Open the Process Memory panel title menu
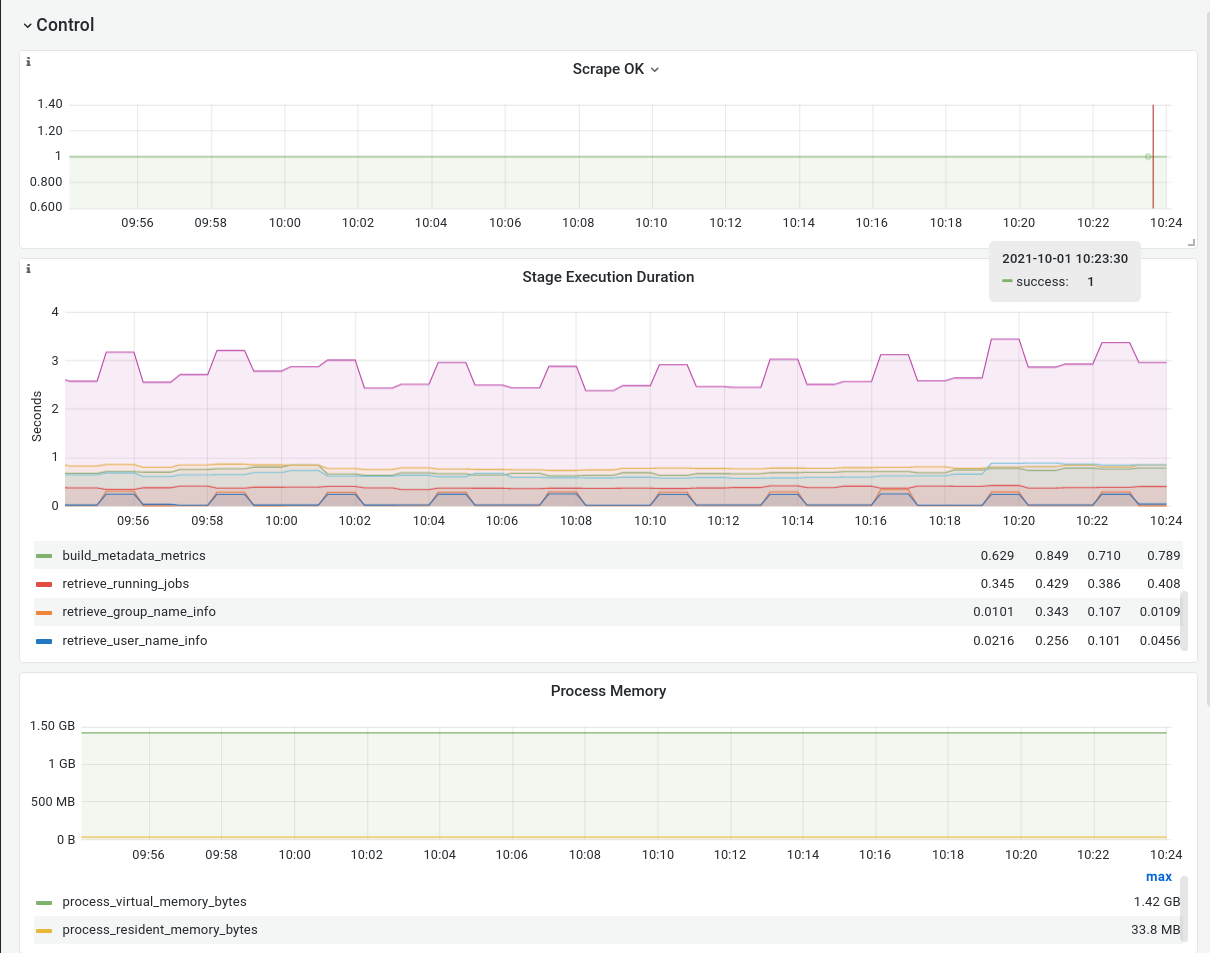The height and width of the screenshot is (953, 1210). pos(608,691)
